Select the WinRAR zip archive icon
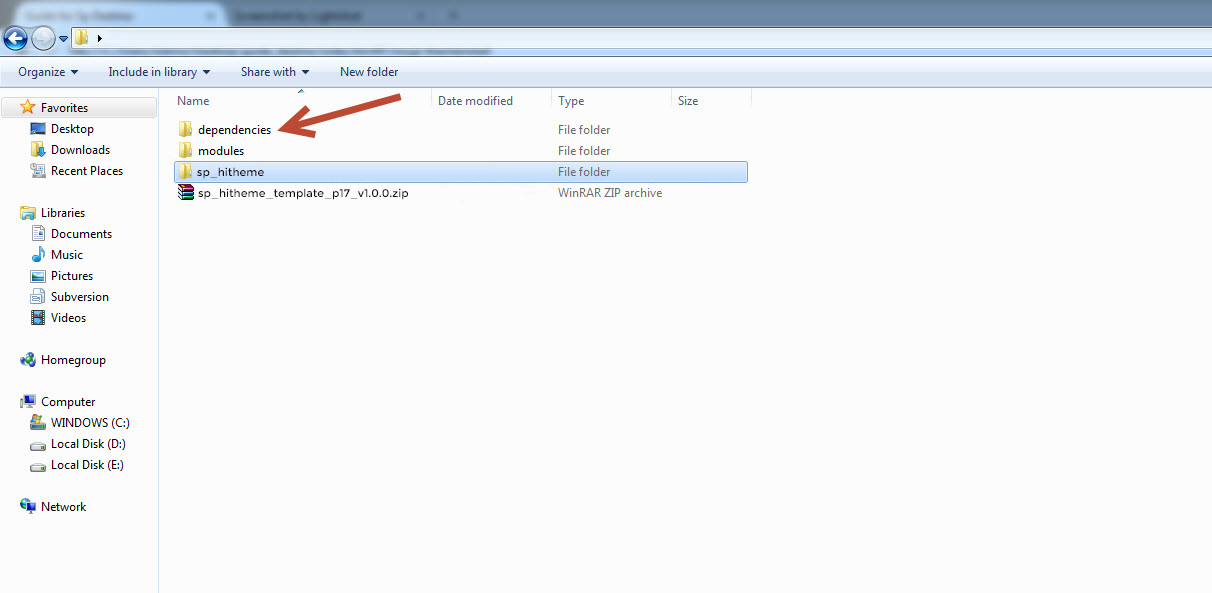Image resolution: width=1212 pixels, height=593 pixels. click(x=186, y=193)
